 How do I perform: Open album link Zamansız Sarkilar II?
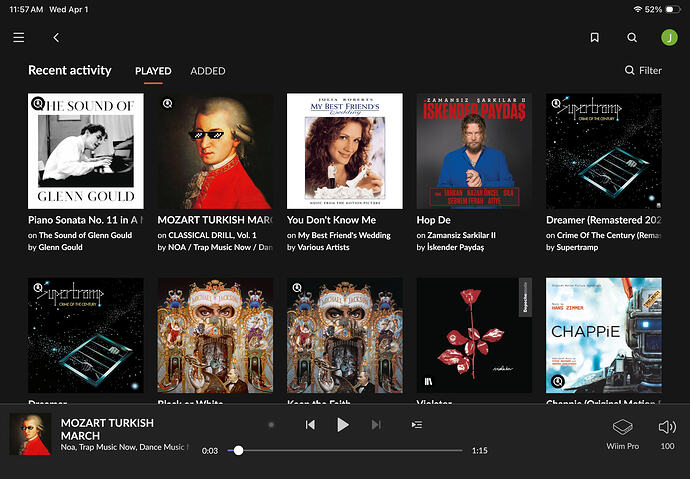(x=461, y=235)
